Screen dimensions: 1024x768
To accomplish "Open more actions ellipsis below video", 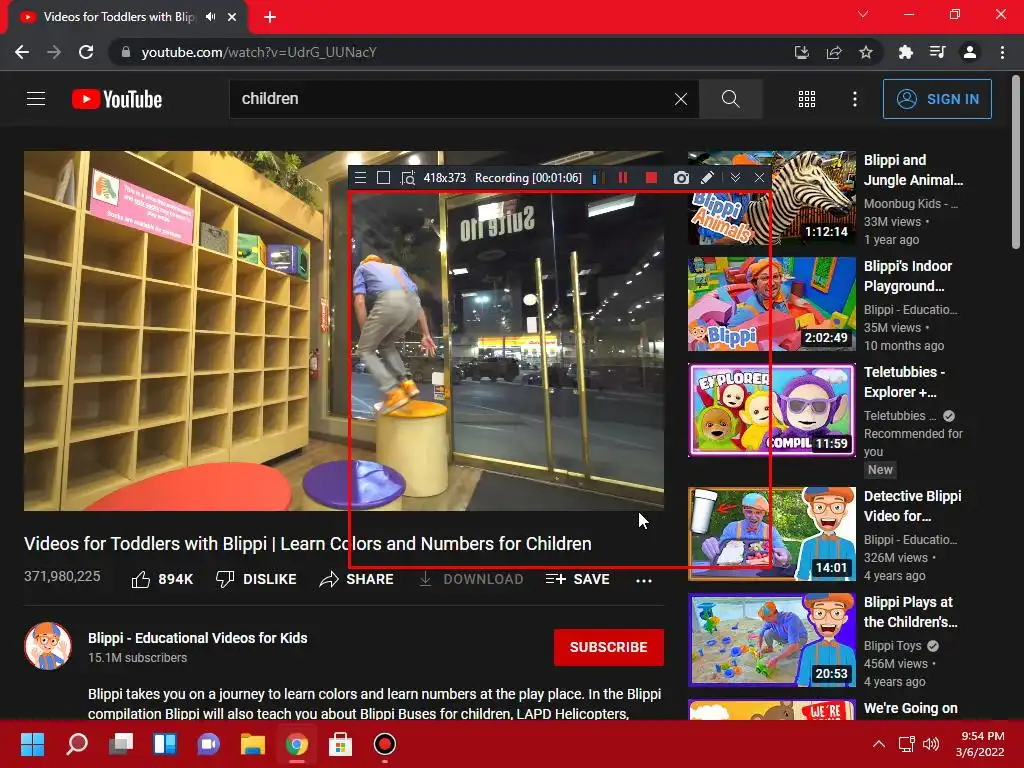I will 644,581.
